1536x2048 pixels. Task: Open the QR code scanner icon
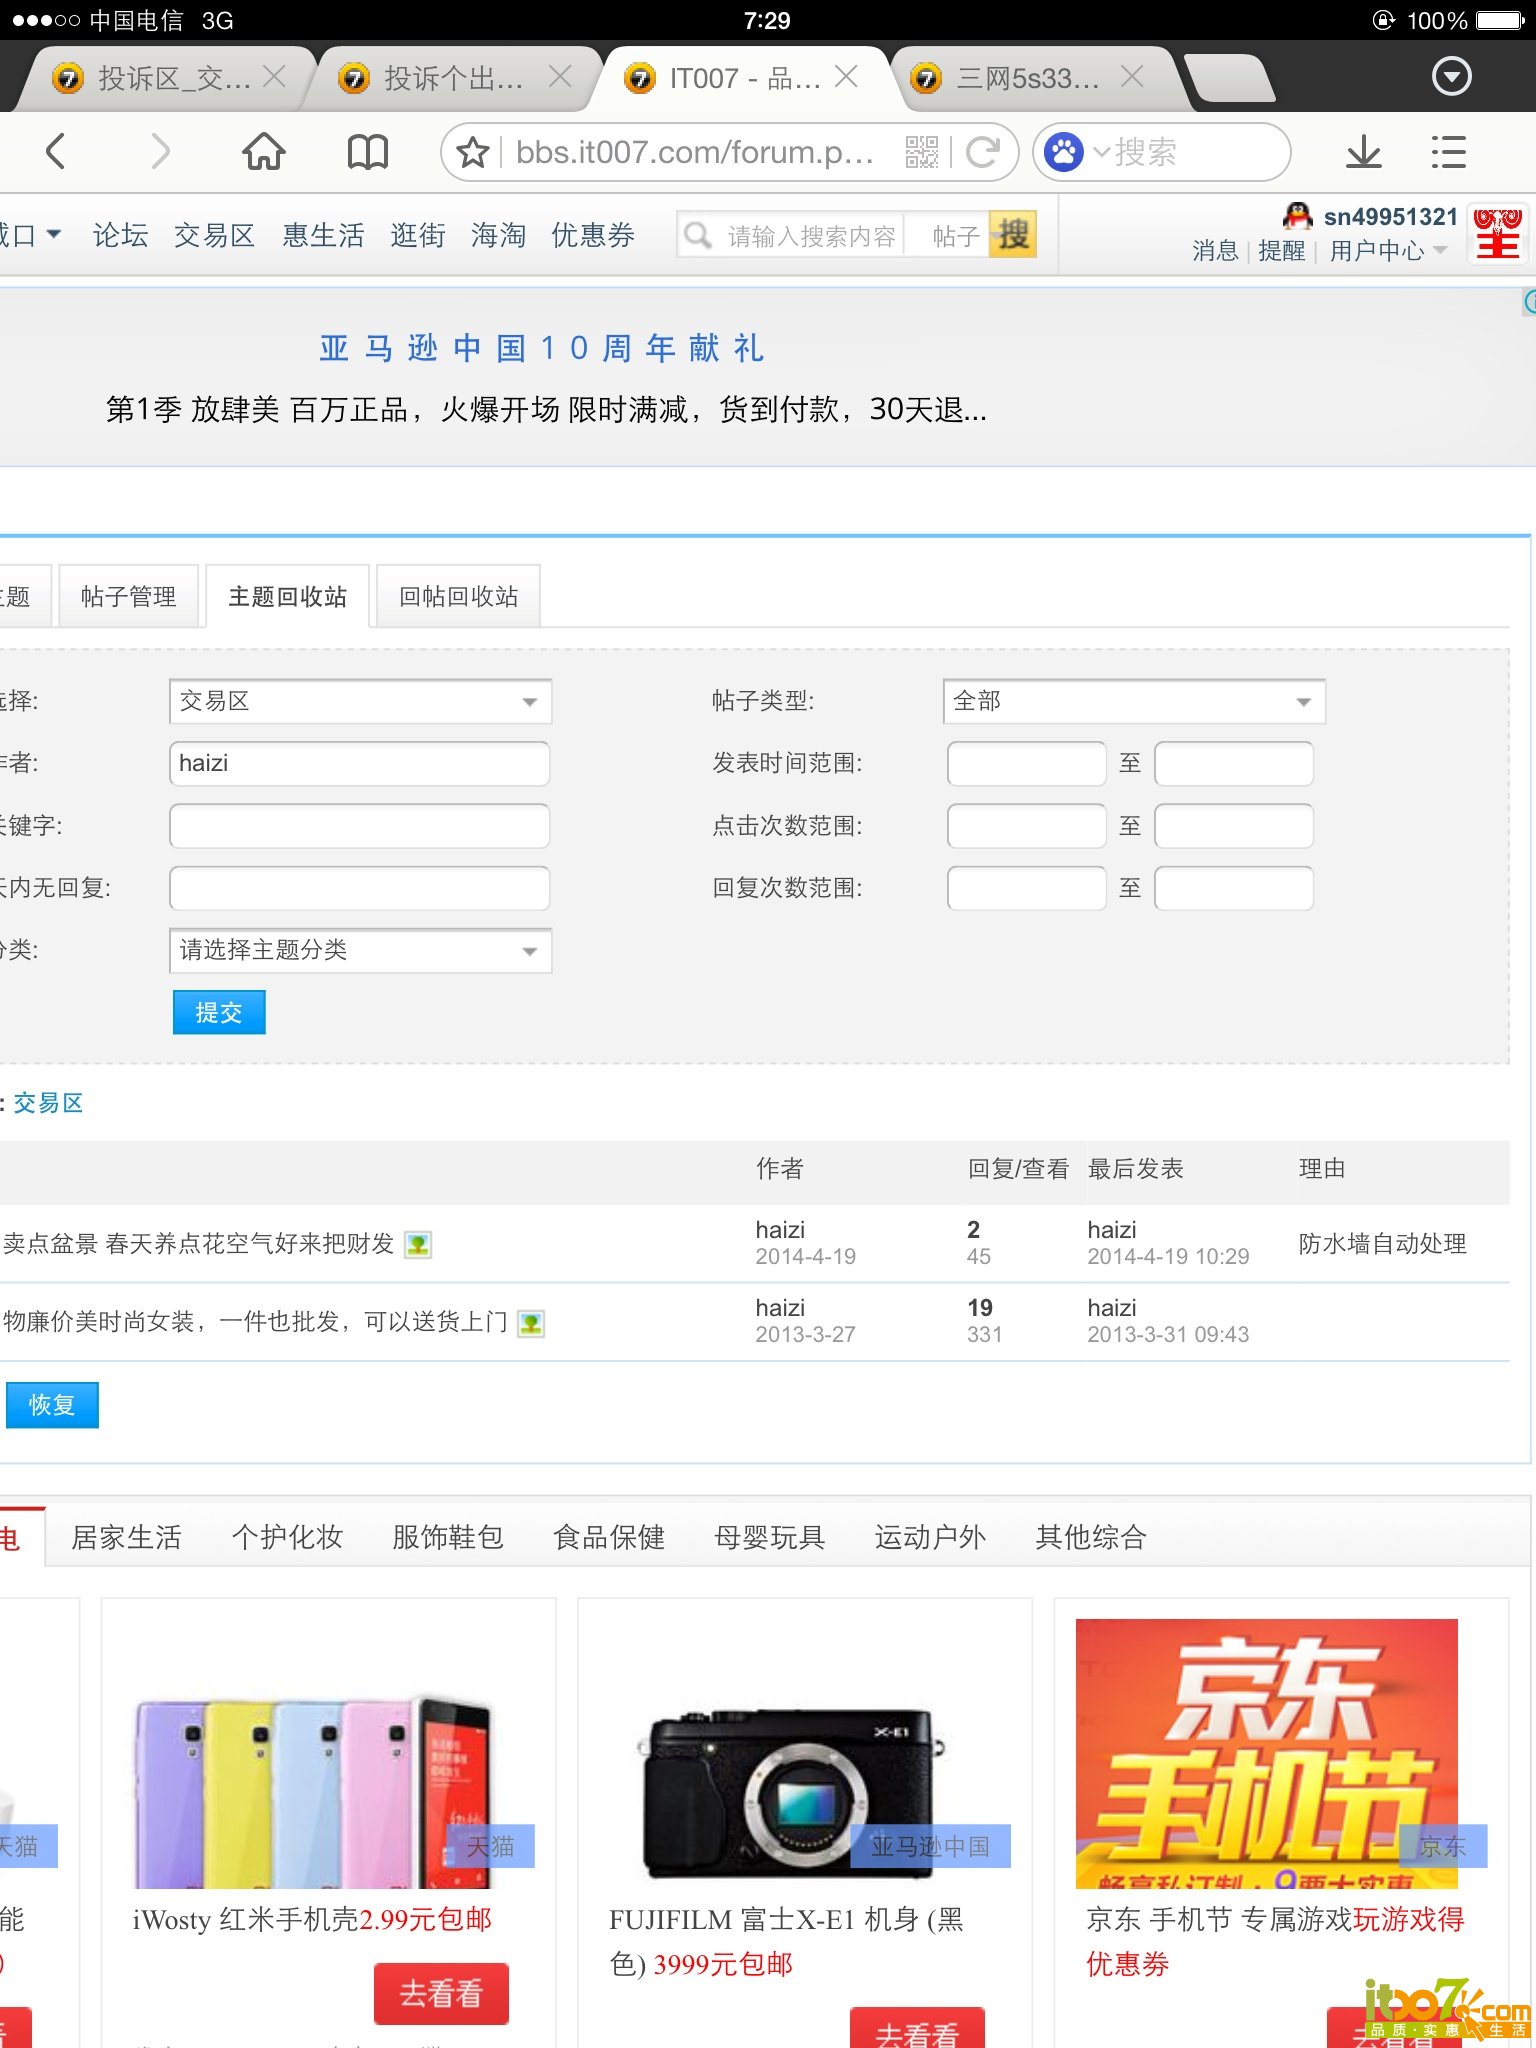(921, 152)
